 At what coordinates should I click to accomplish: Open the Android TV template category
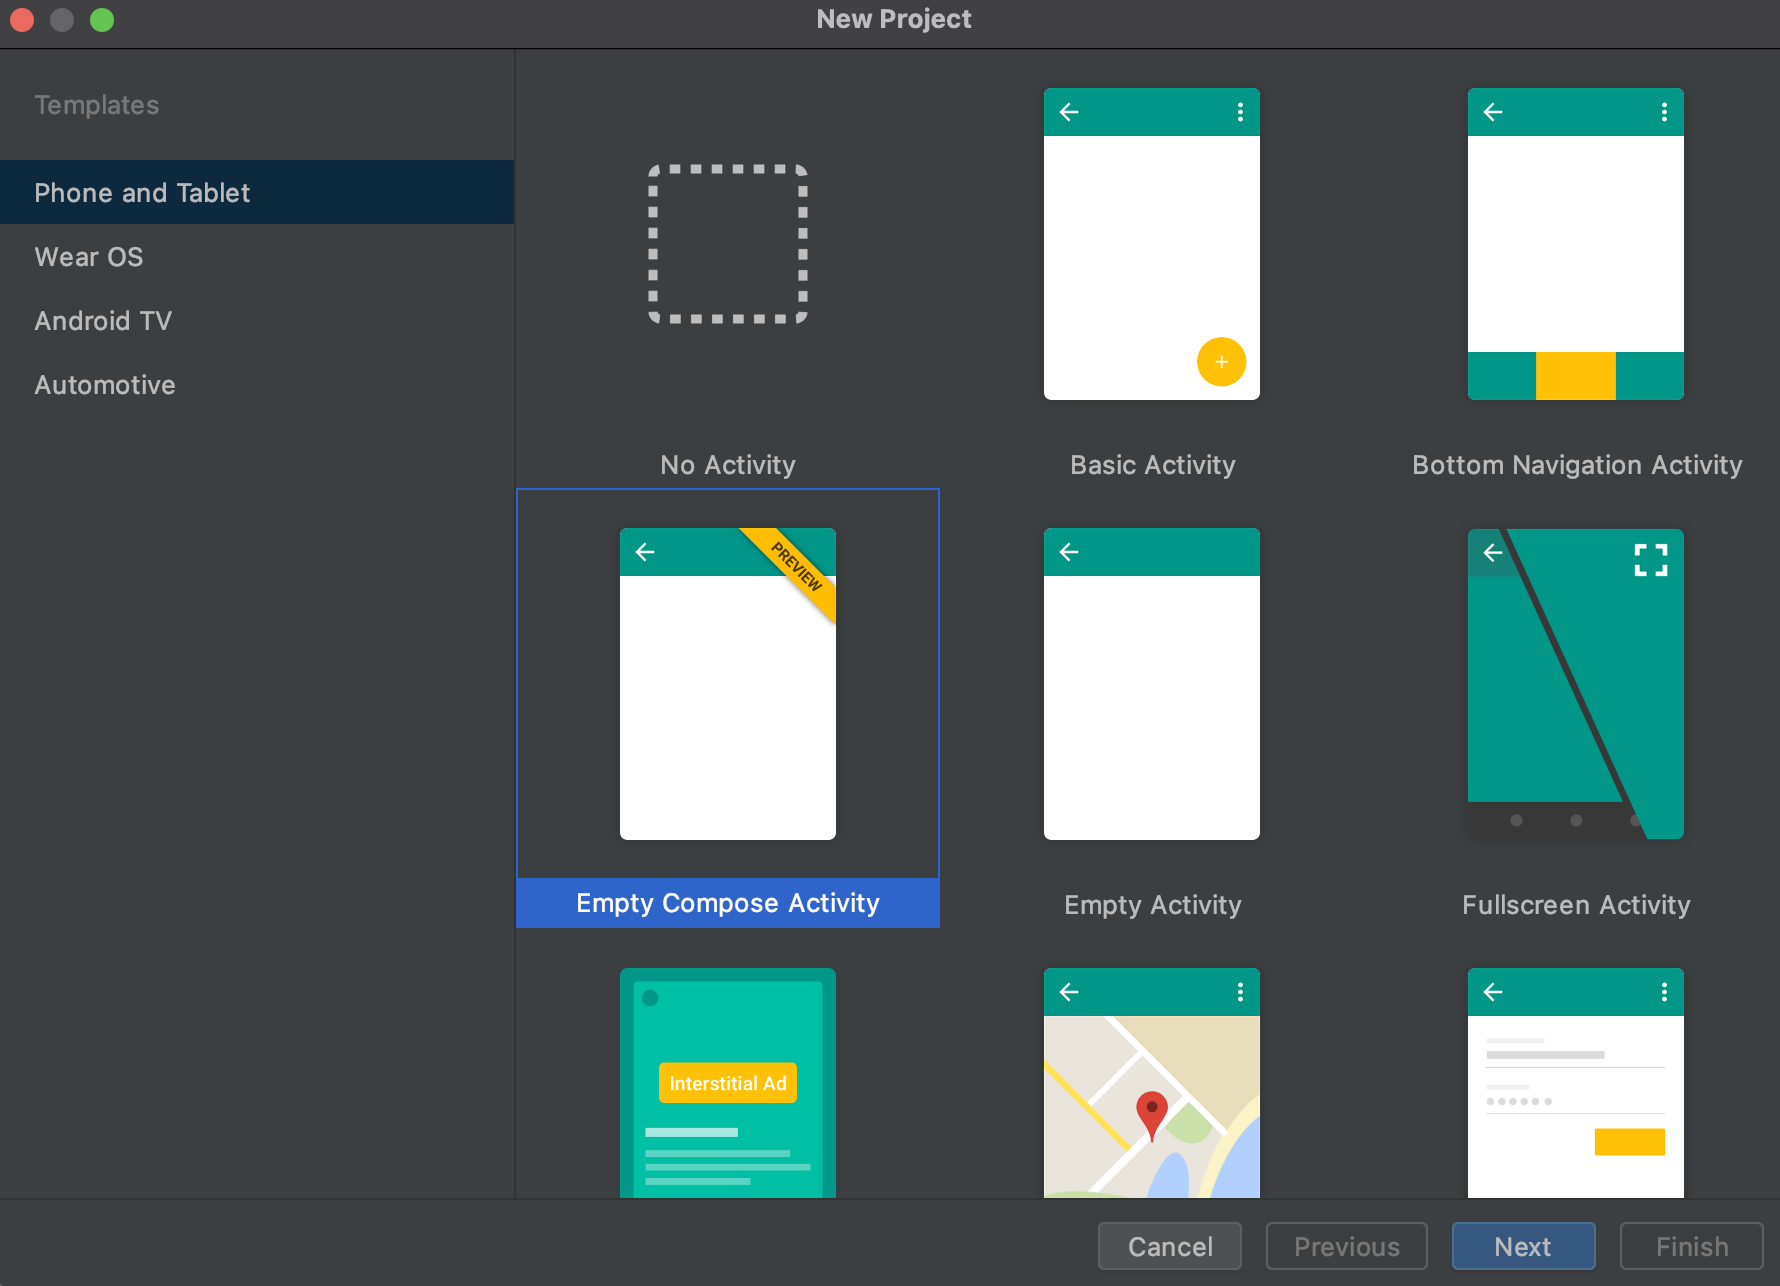click(257, 320)
